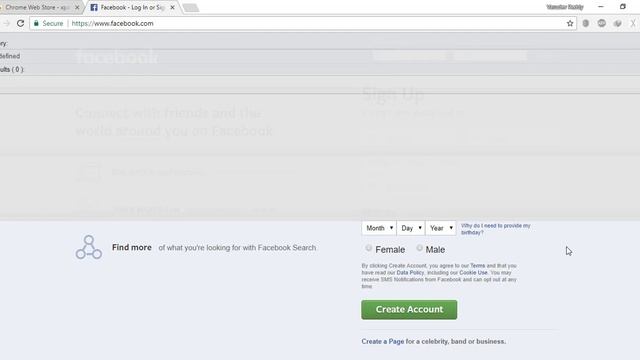Viewport: 640px width, 360px height.
Task: Close the Facebook Log In tab
Action: 172,7
